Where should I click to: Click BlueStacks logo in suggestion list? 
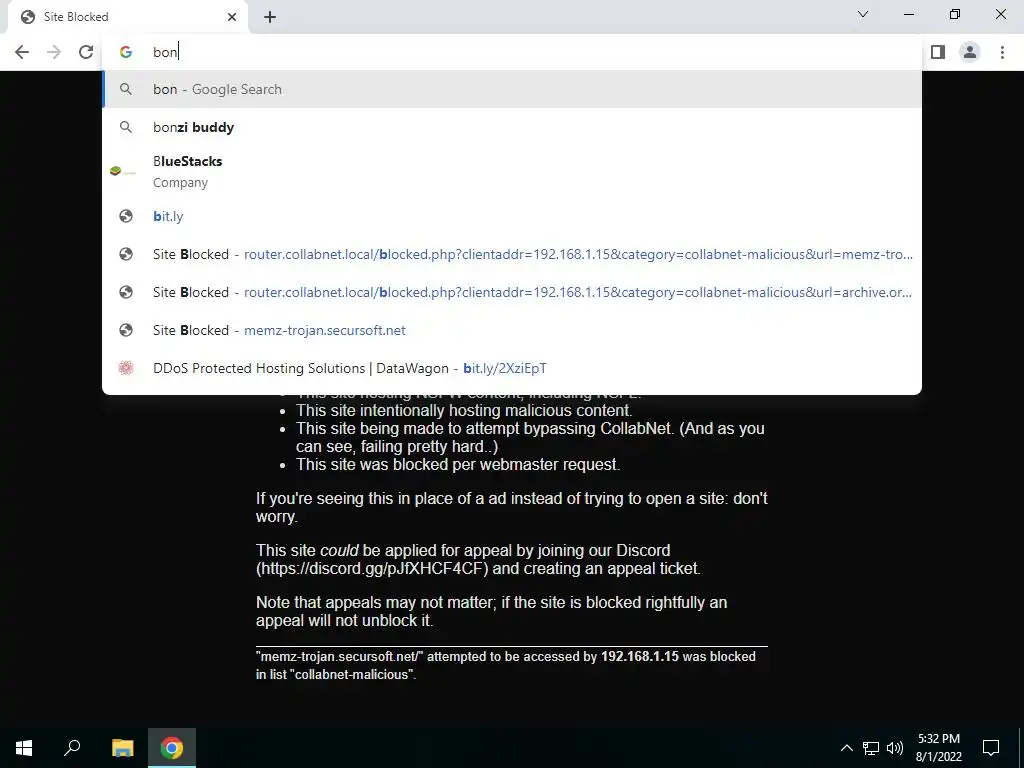tap(122, 171)
